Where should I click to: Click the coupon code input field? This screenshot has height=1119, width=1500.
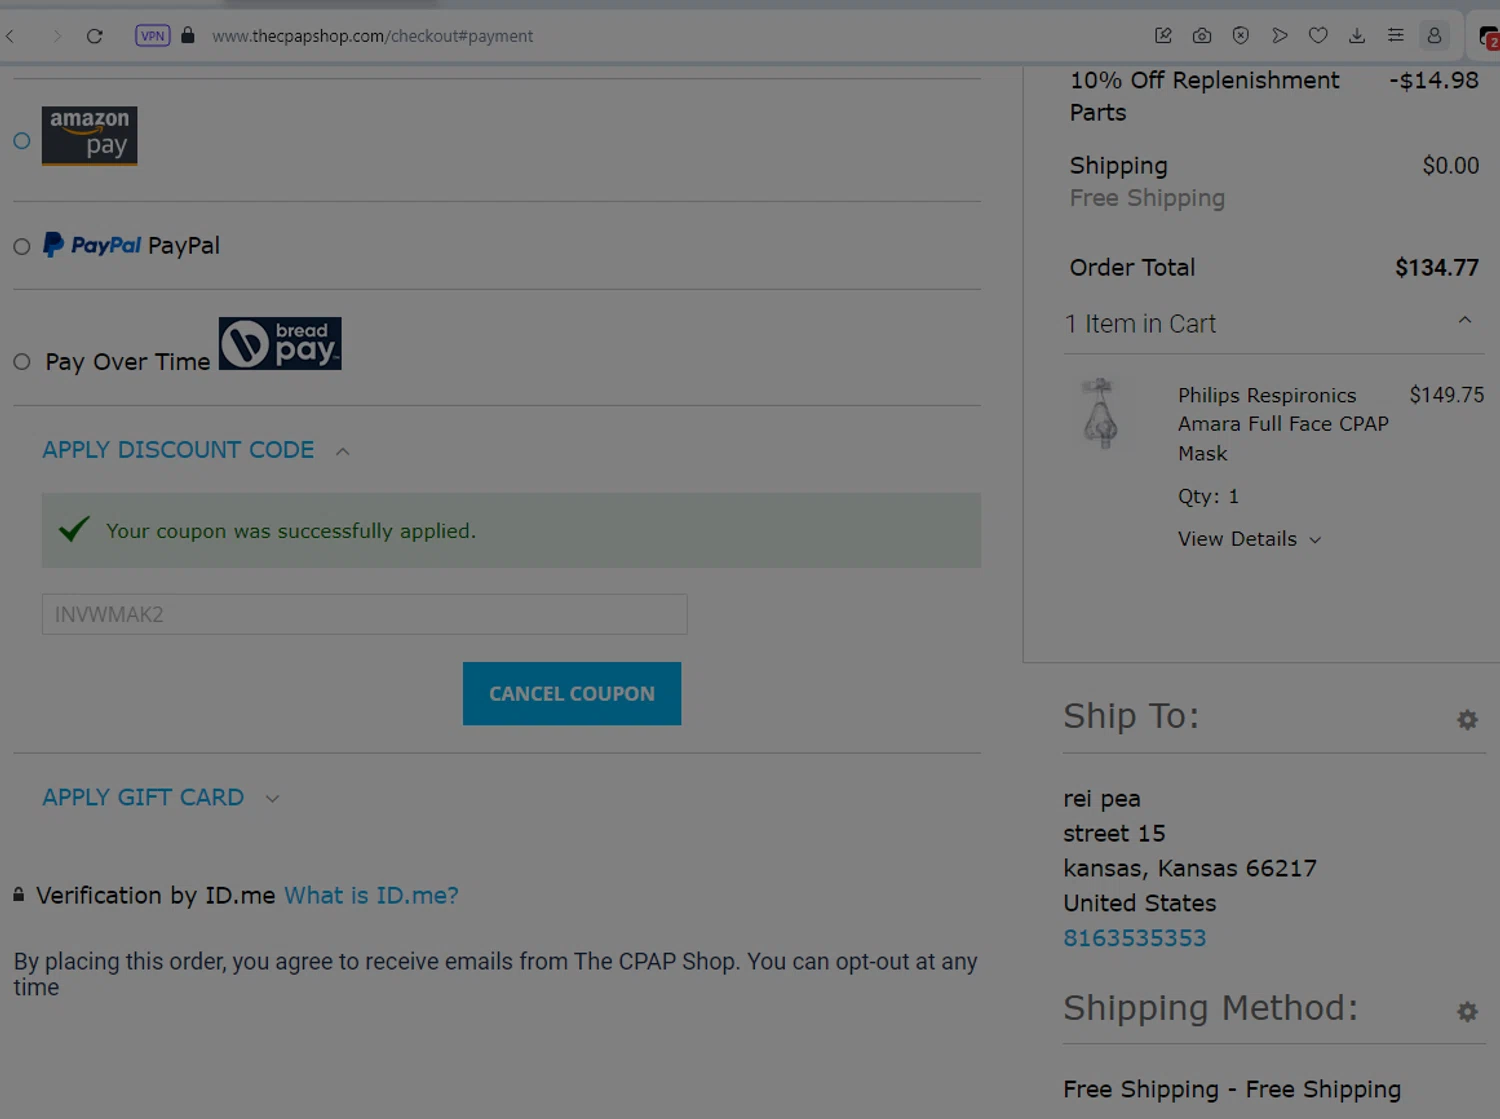(x=364, y=614)
